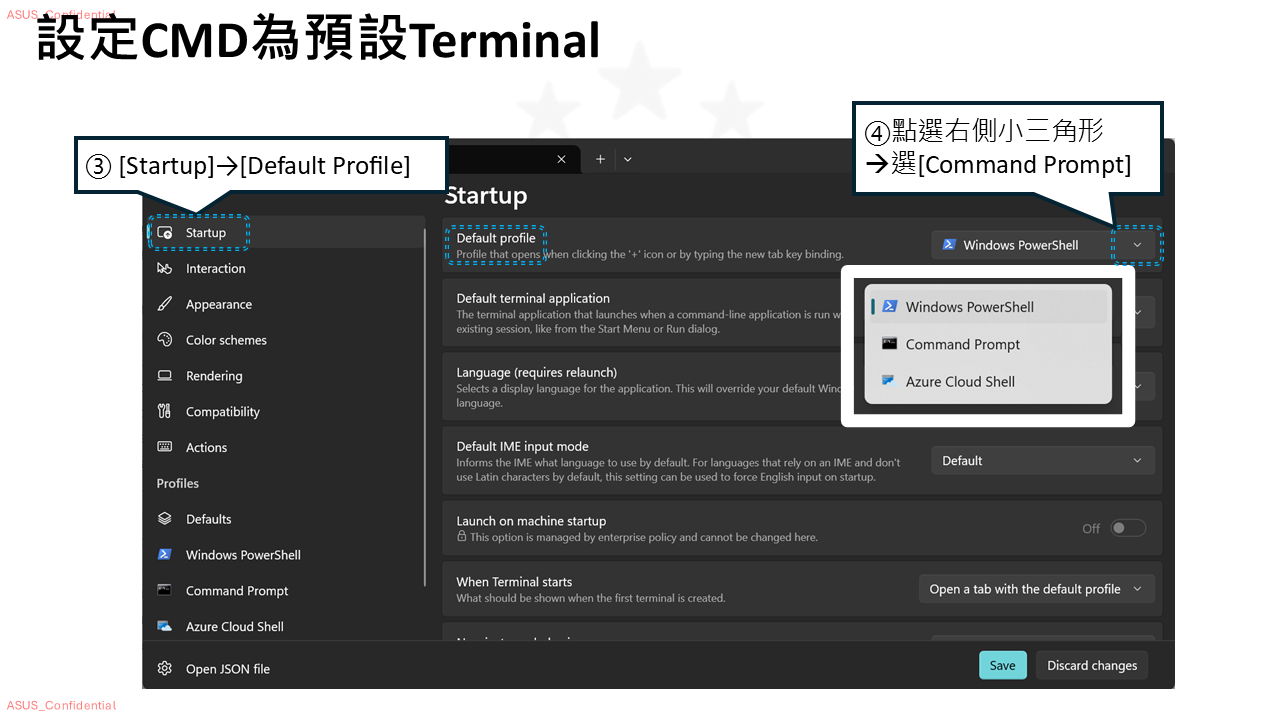
Task: Click the Color schemes palette icon
Action: coord(165,340)
